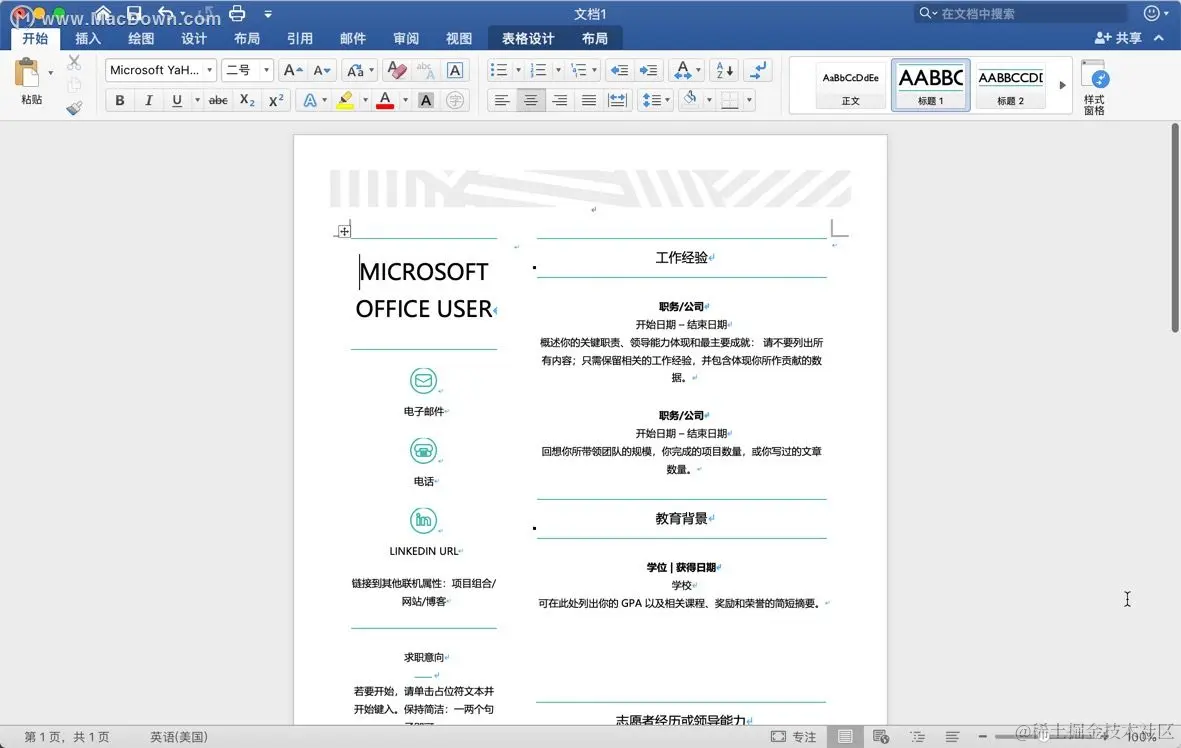Click the telephone icon in resume
This screenshot has width=1181, height=748.
[423, 450]
